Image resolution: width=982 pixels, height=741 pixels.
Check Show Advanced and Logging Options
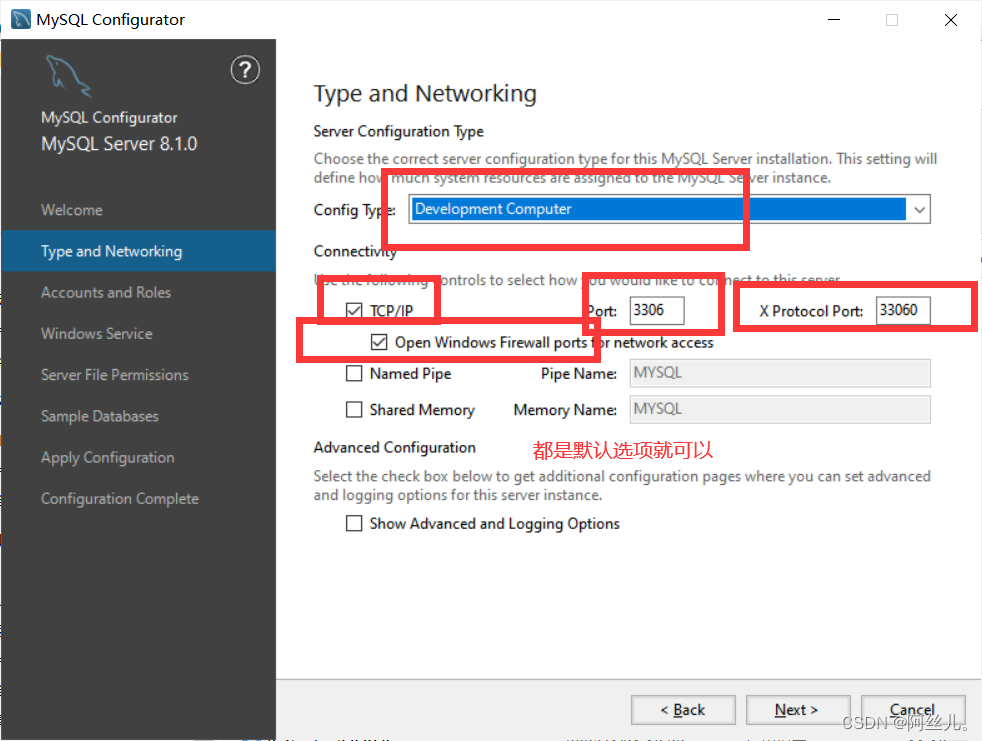354,523
